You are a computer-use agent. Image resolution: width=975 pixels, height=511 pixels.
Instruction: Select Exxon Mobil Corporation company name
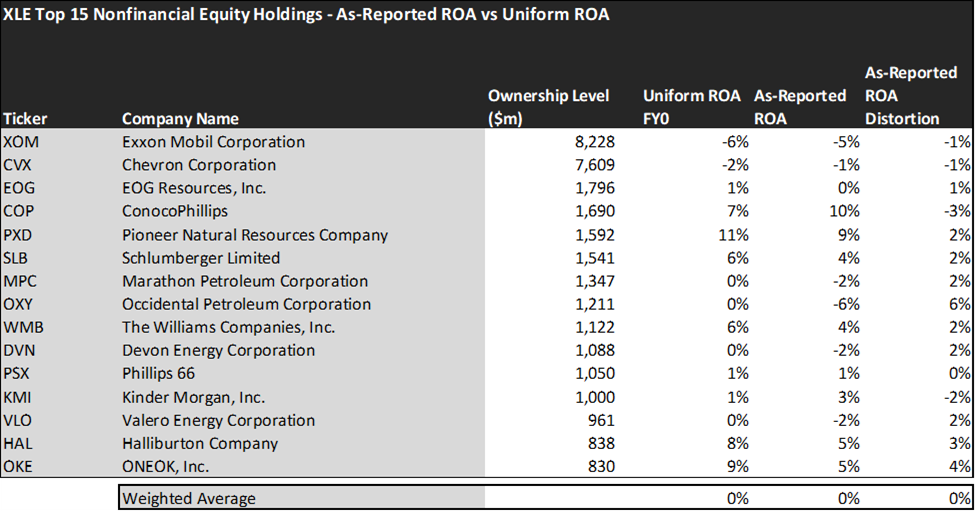tap(213, 142)
